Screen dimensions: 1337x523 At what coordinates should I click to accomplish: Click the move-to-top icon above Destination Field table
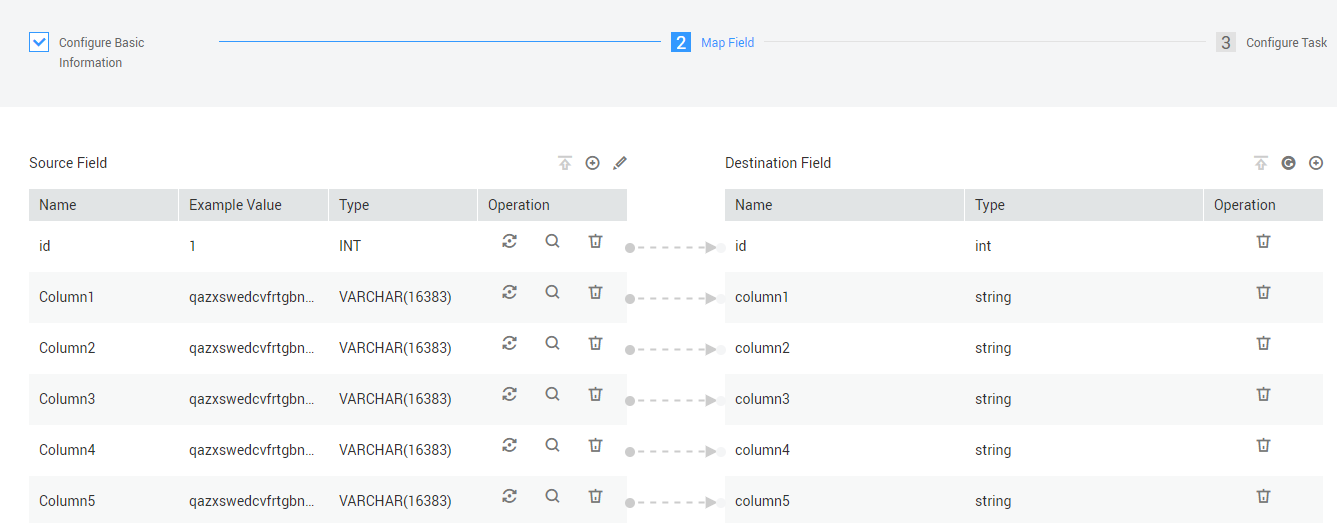click(x=1261, y=163)
